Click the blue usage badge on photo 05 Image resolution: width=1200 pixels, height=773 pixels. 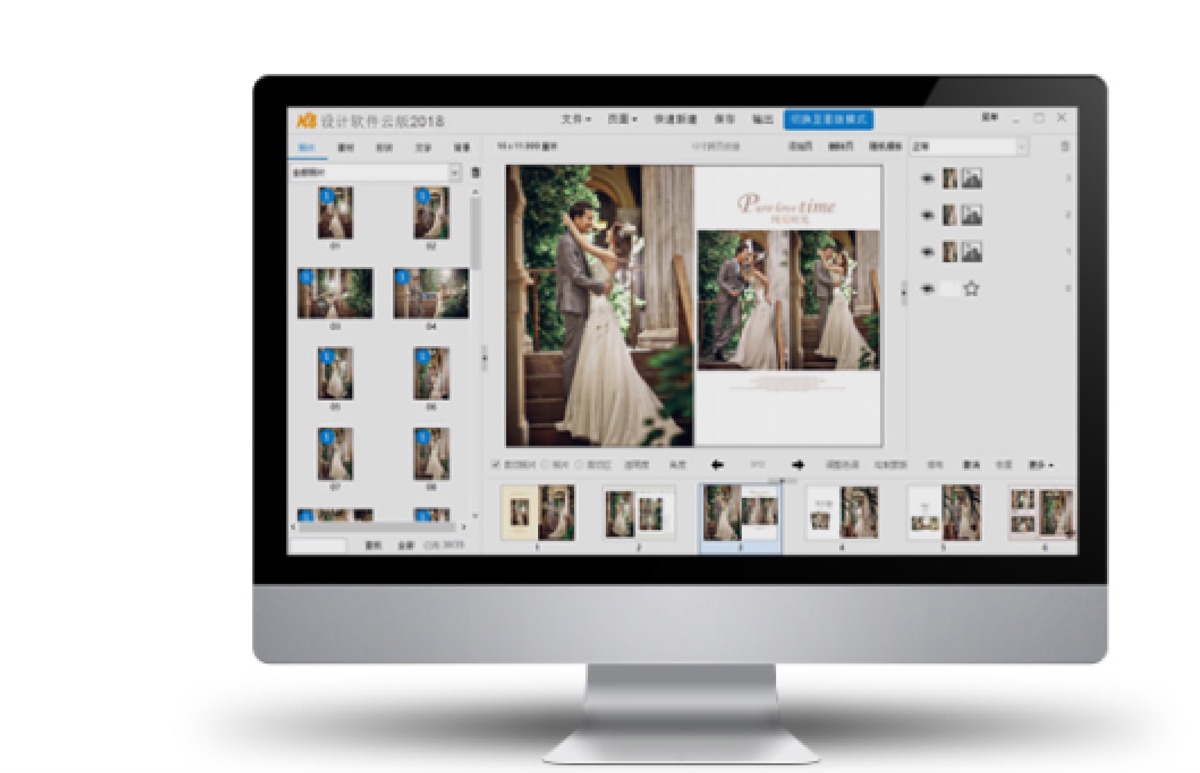point(325,356)
